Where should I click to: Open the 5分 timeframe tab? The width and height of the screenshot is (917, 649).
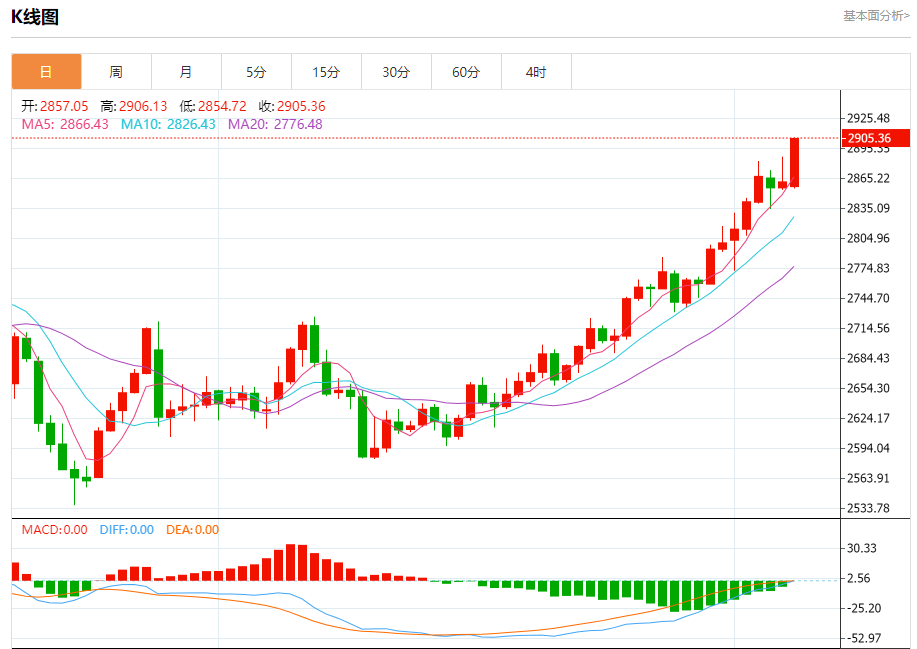256,72
